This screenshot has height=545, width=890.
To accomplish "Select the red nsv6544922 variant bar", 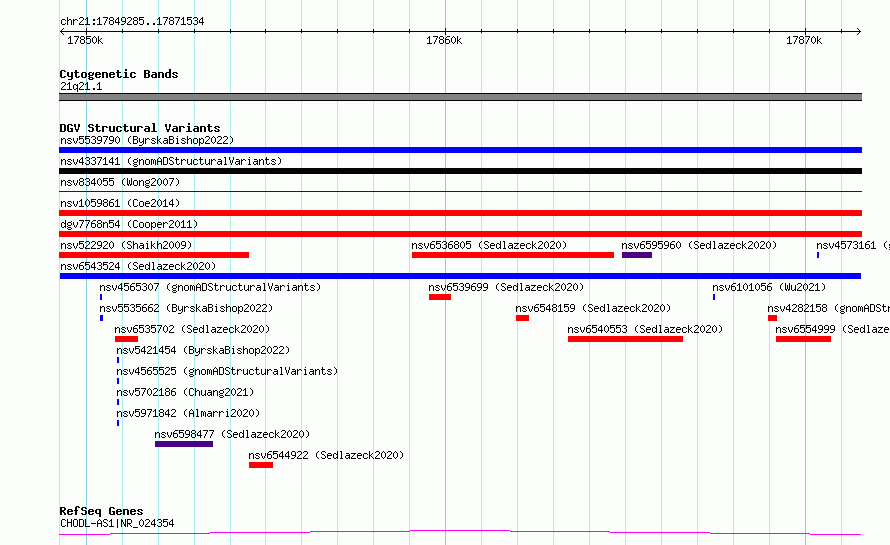I will tap(261, 465).
